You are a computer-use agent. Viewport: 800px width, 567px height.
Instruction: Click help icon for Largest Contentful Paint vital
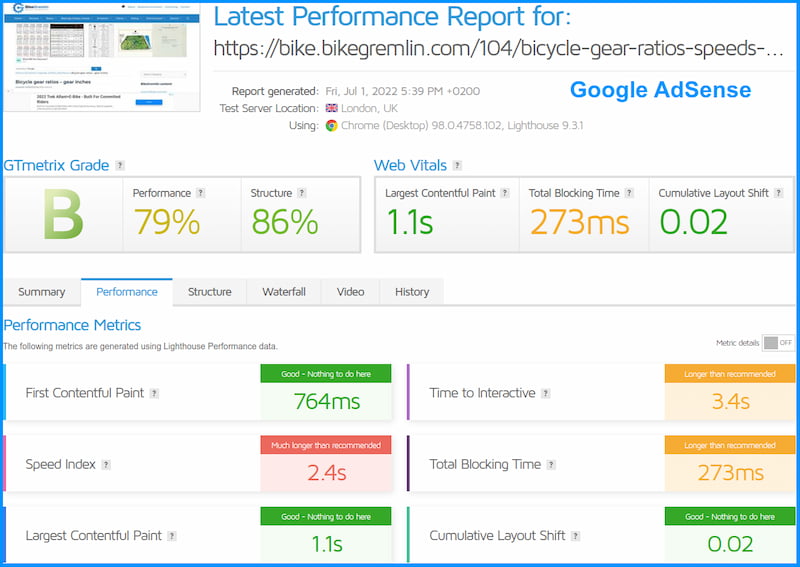tap(505, 193)
